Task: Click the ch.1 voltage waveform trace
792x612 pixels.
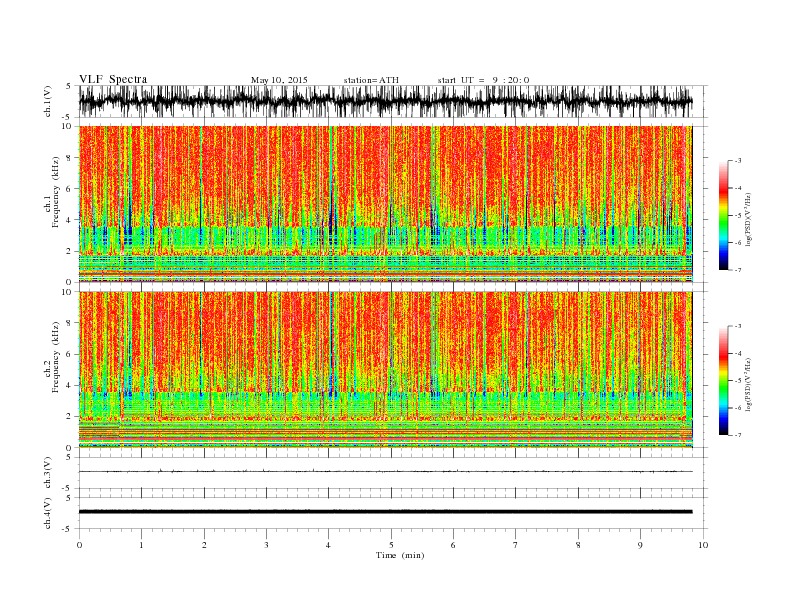Action: point(385,101)
